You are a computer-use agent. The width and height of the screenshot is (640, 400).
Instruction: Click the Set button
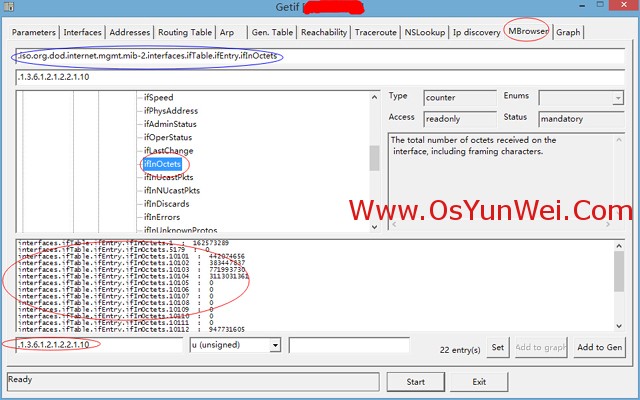coord(497,347)
